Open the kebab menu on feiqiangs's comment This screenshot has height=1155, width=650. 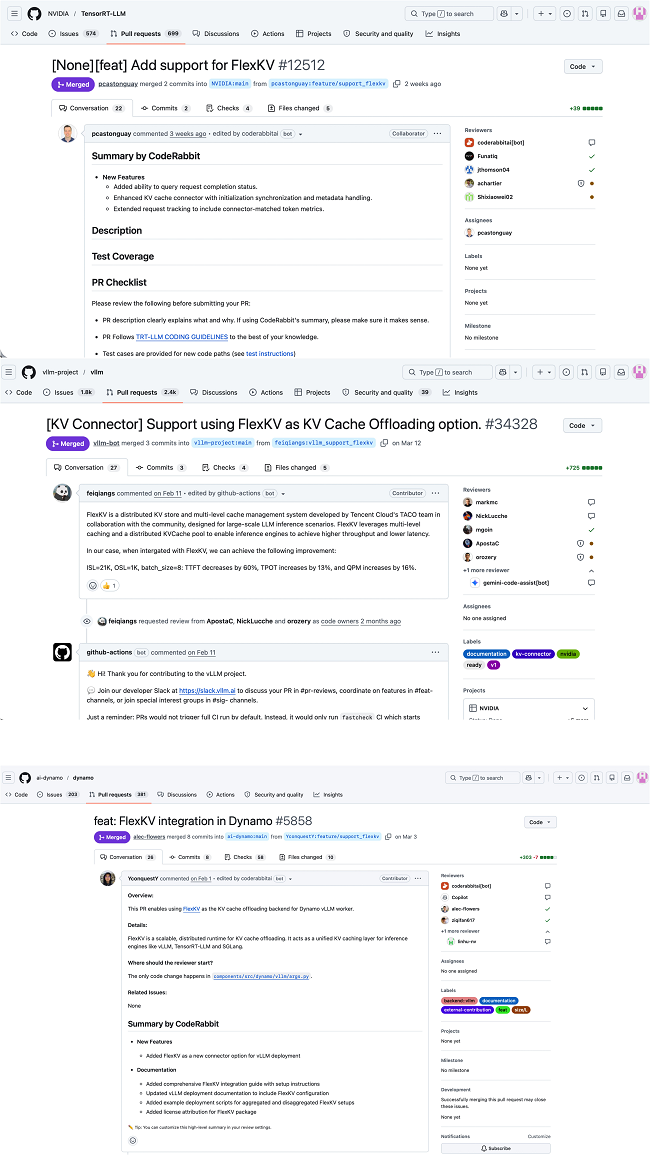(x=437, y=493)
